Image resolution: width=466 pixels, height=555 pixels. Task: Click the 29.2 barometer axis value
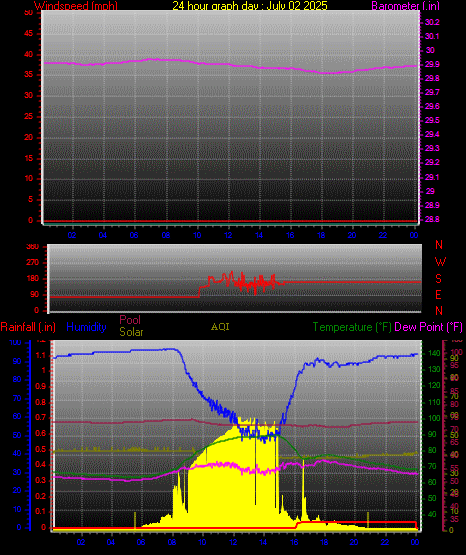[432, 162]
